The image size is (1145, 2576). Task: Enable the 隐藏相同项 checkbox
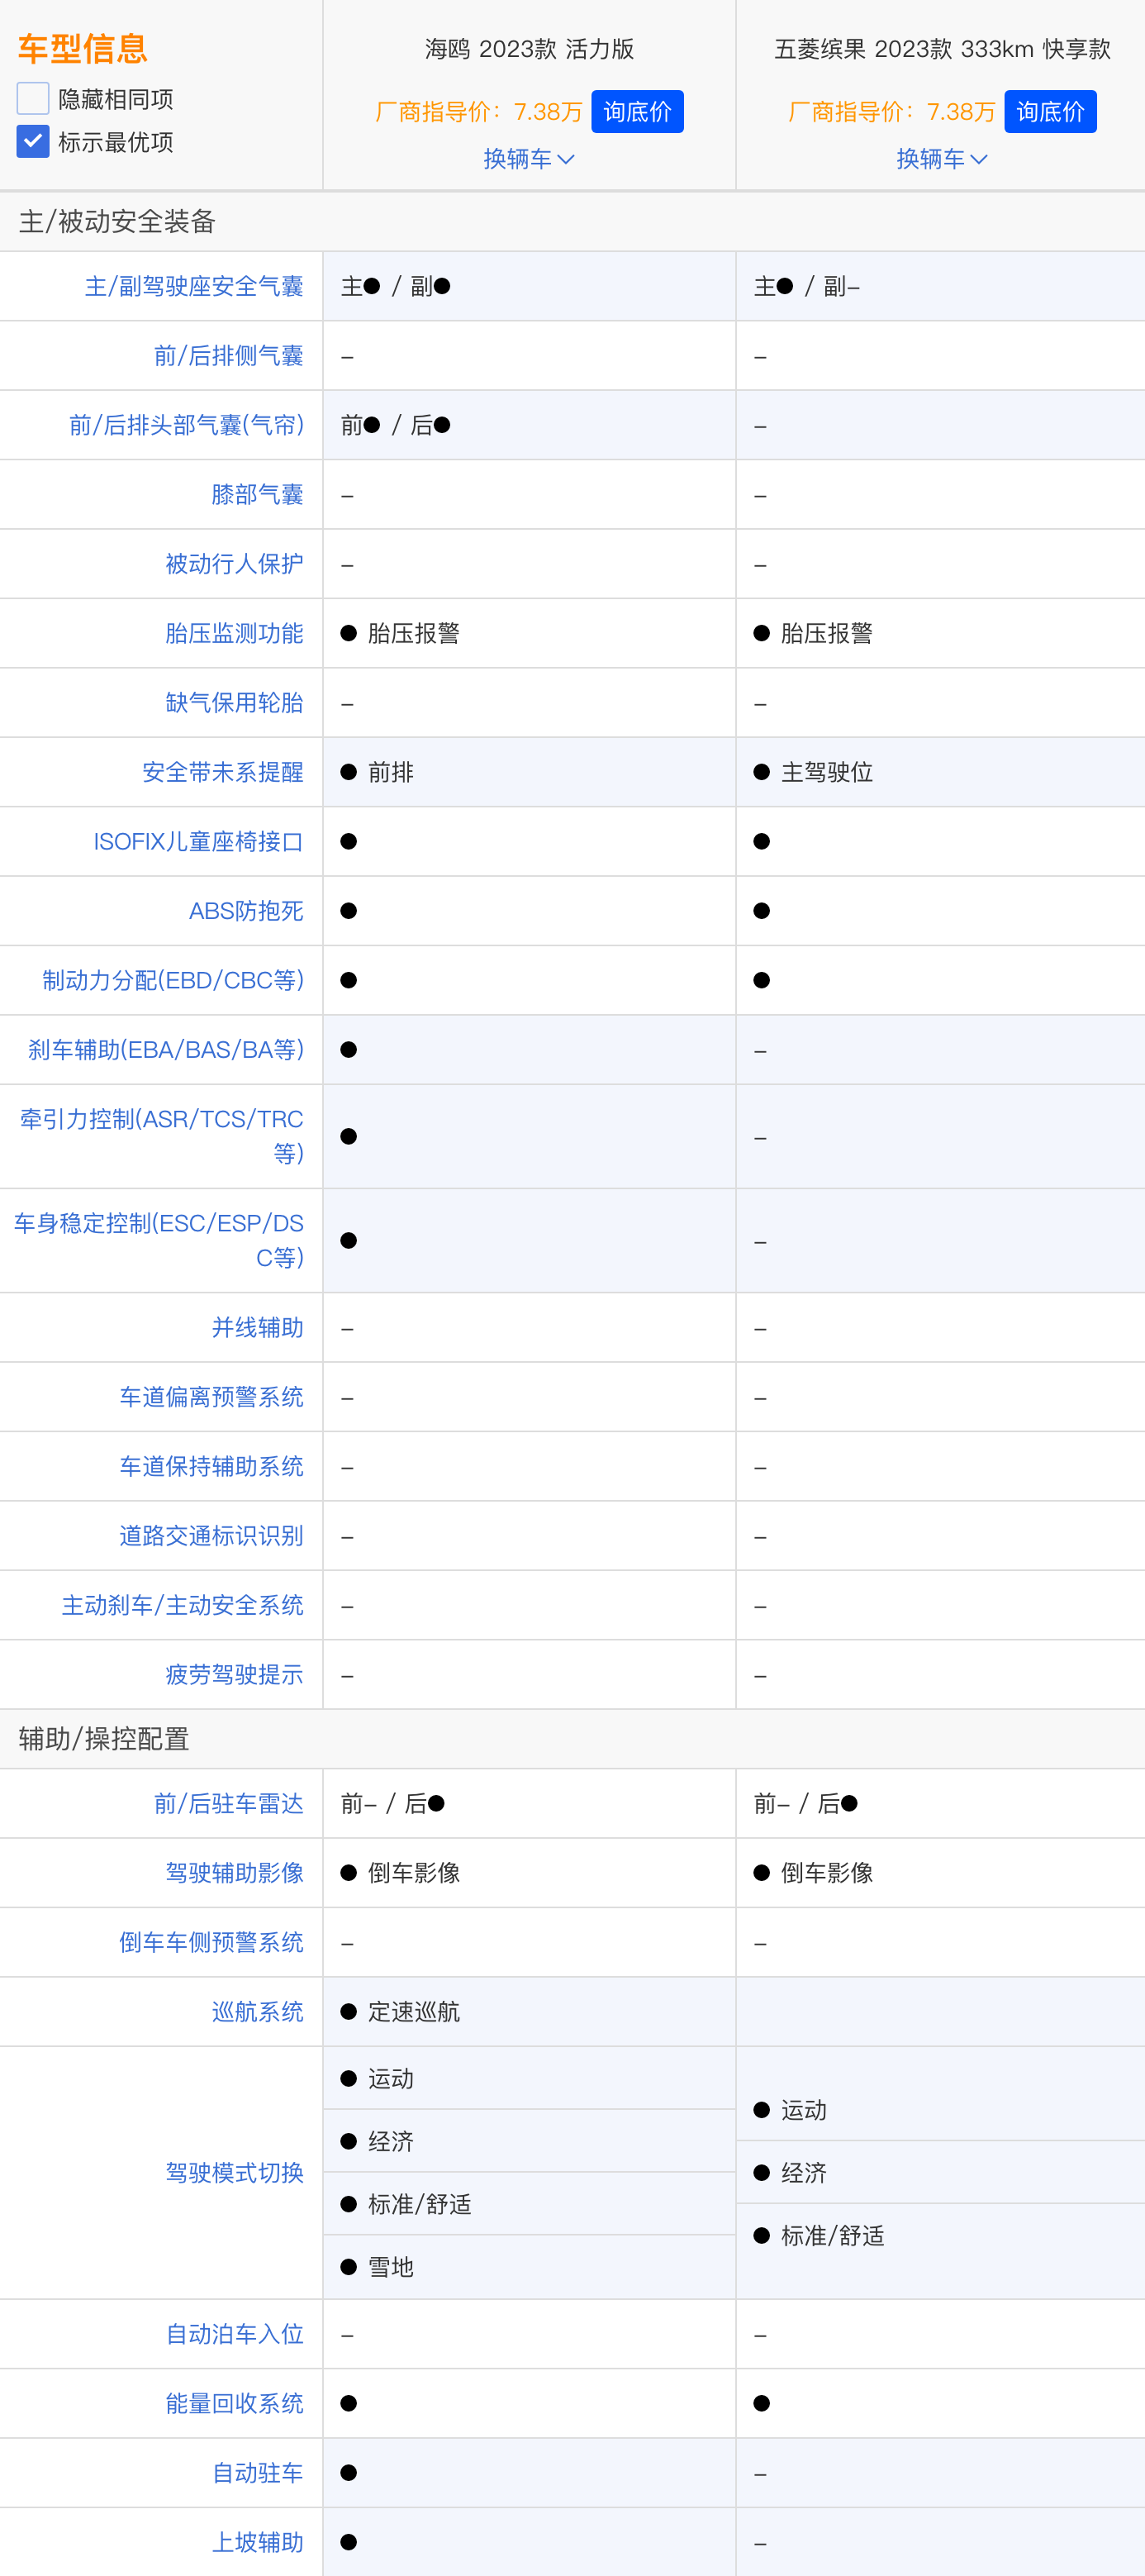(x=33, y=98)
